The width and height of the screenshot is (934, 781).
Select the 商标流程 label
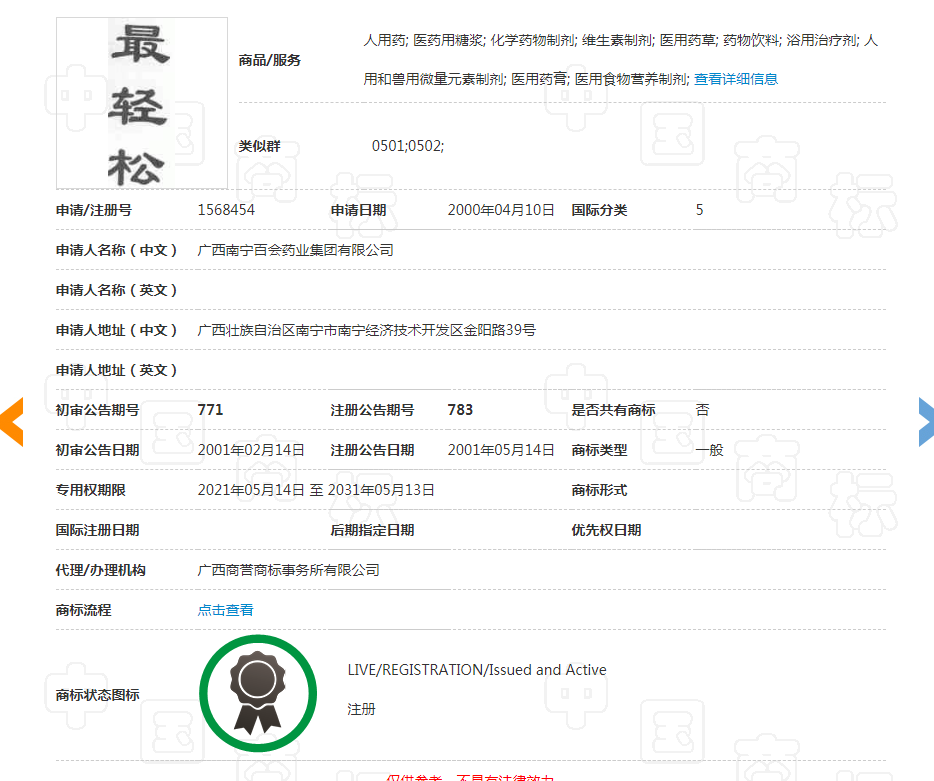click(x=83, y=610)
